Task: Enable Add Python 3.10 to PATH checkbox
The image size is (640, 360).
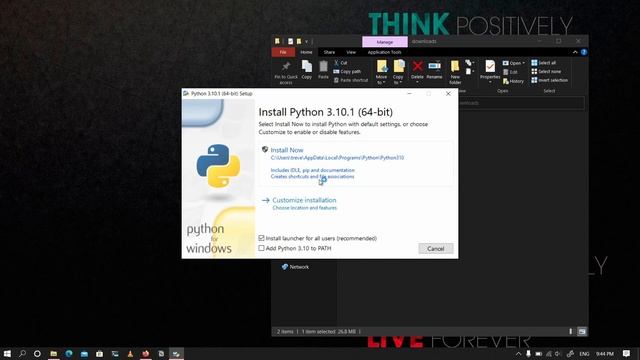Action: tap(261, 248)
